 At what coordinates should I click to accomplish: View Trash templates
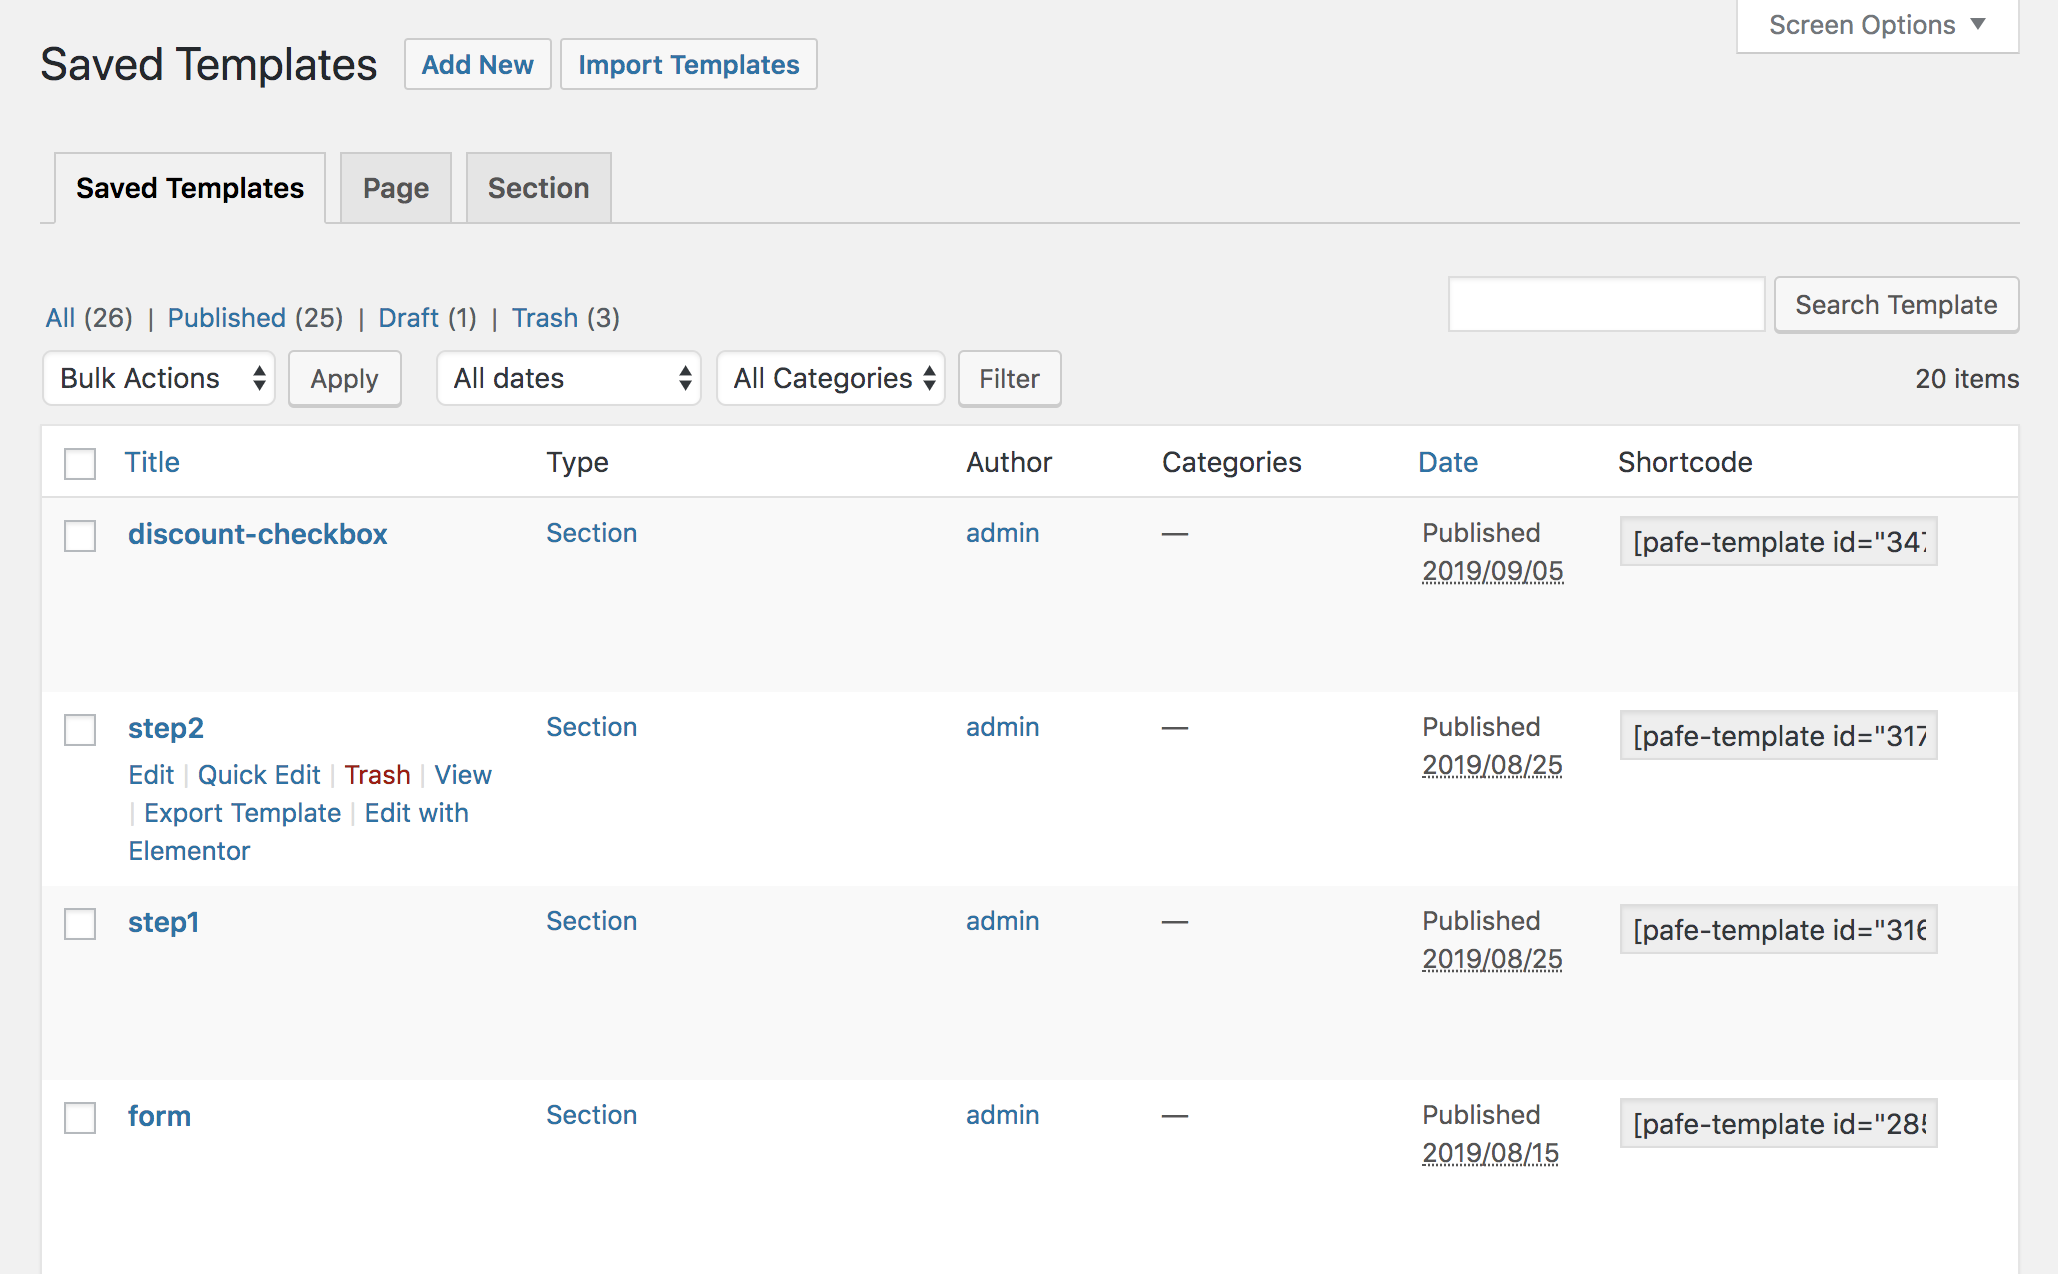[544, 318]
